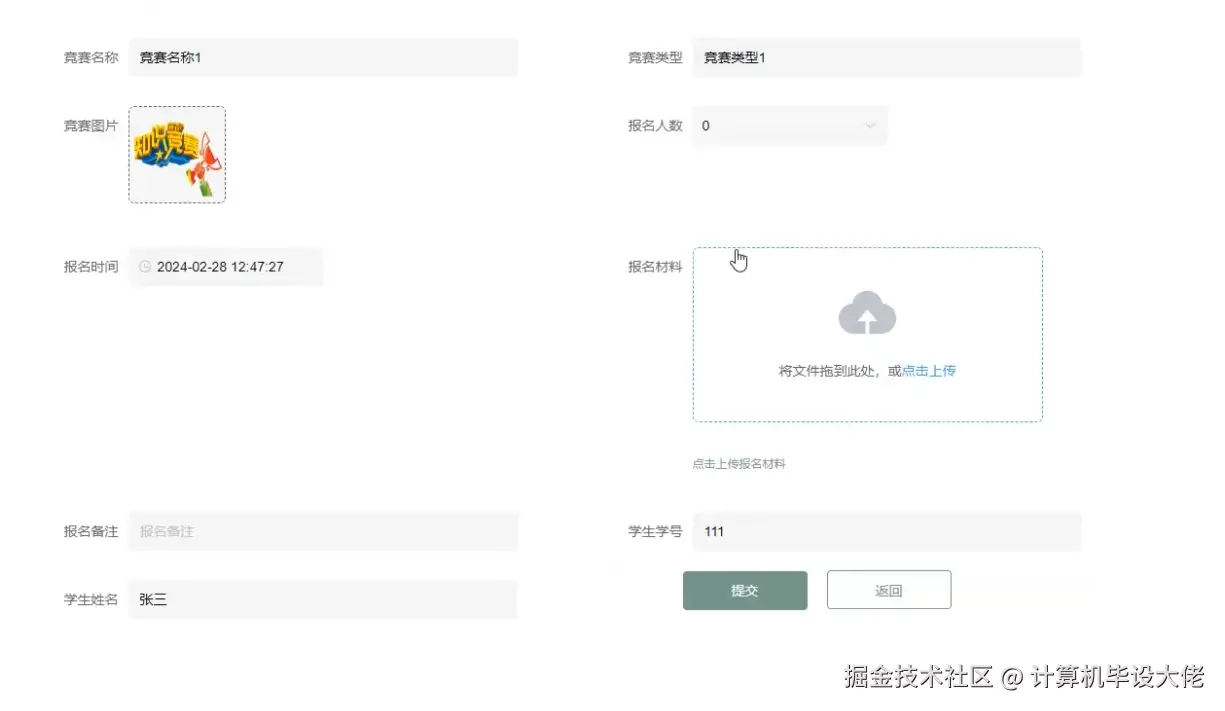Click the 竞赛名称 input showing 竞赛名称1
Screen dimensions: 1225x711
[x=322, y=57]
